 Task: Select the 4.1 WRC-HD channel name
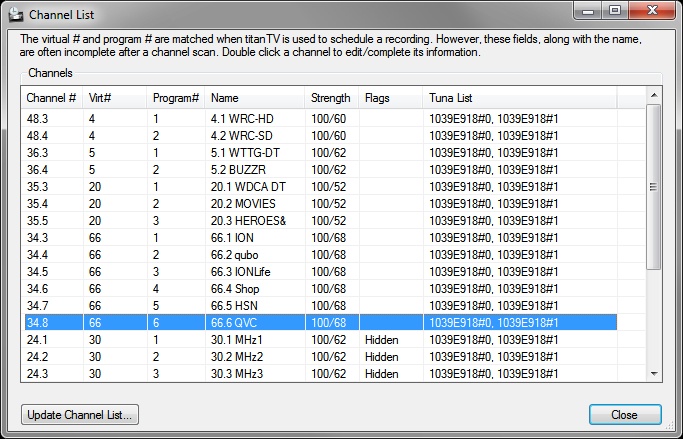pyautogui.click(x=242, y=119)
